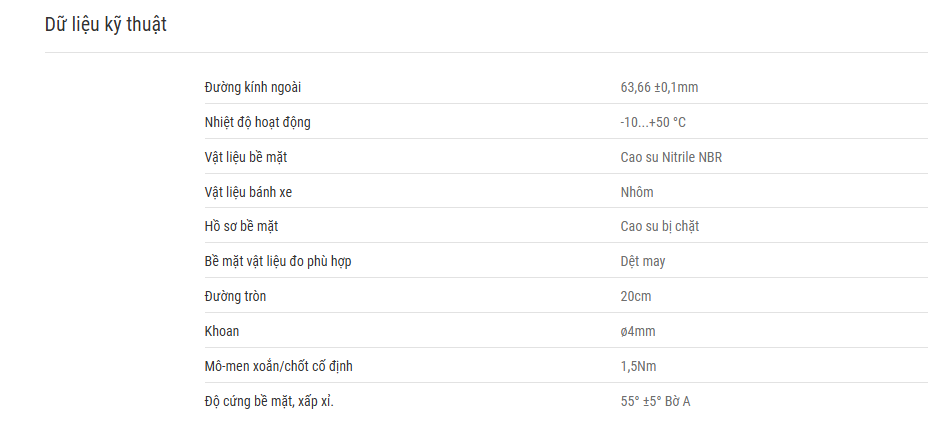Click the '55° ±5° Bờ A' hardness value
This screenshot has width=928, height=440.
(x=656, y=402)
